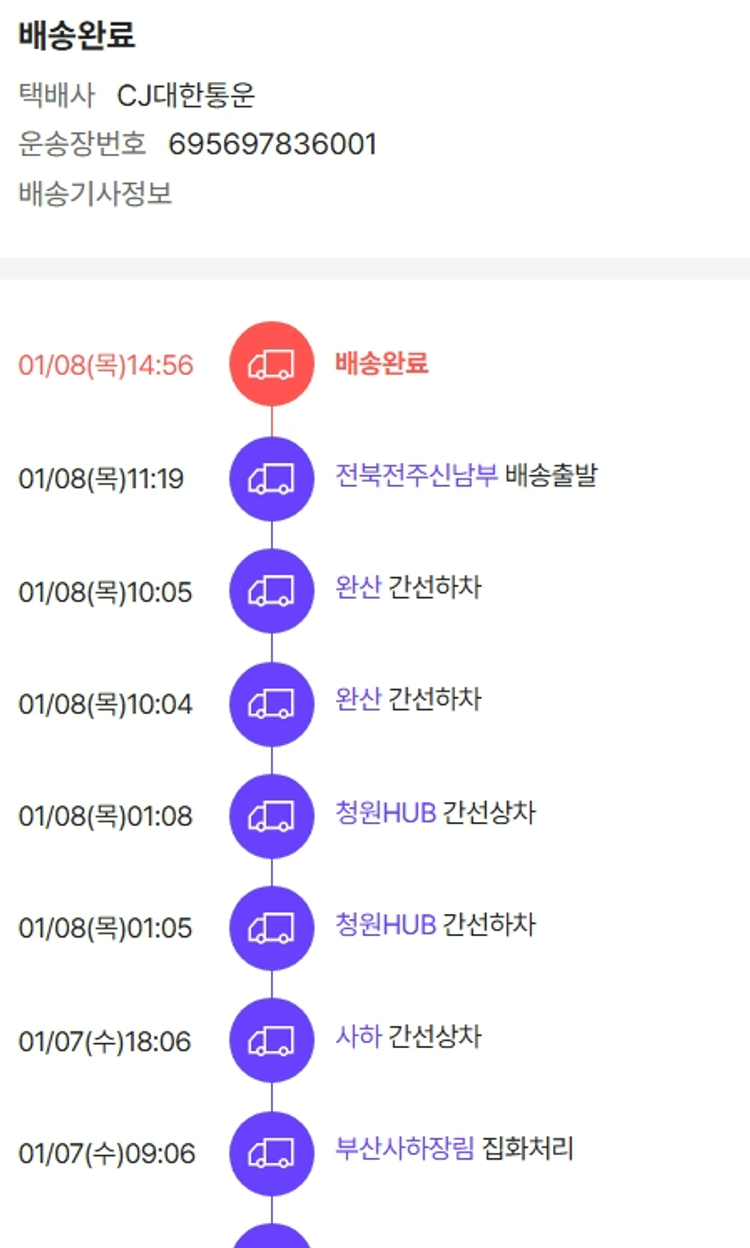Image resolution: width=750 pixels, height=1248 pixels.
Task: Open the 완산 link at 10:05
Action: pyautogui.click(x=358, y=587)
